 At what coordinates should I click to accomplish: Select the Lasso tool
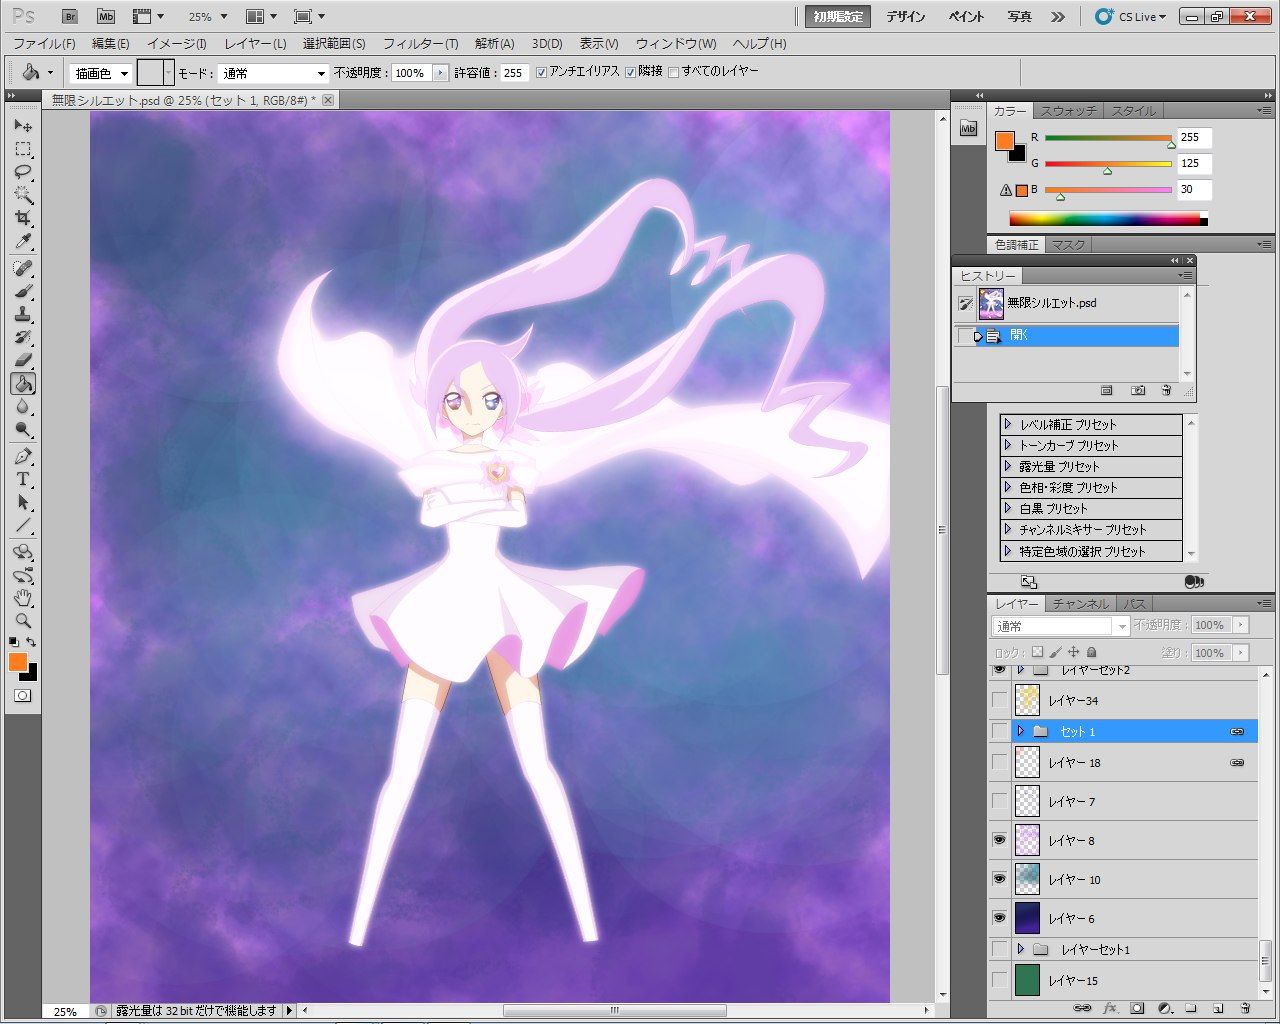(23, 173)
